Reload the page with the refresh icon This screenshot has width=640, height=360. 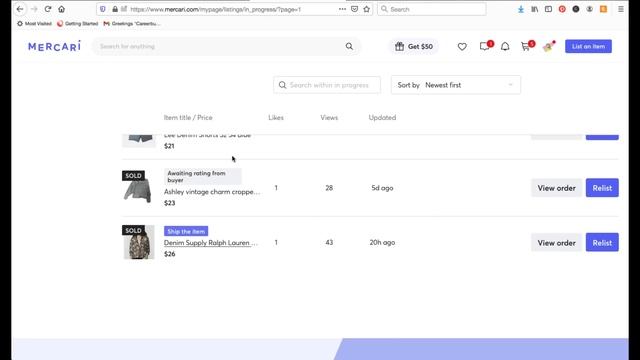48,9
